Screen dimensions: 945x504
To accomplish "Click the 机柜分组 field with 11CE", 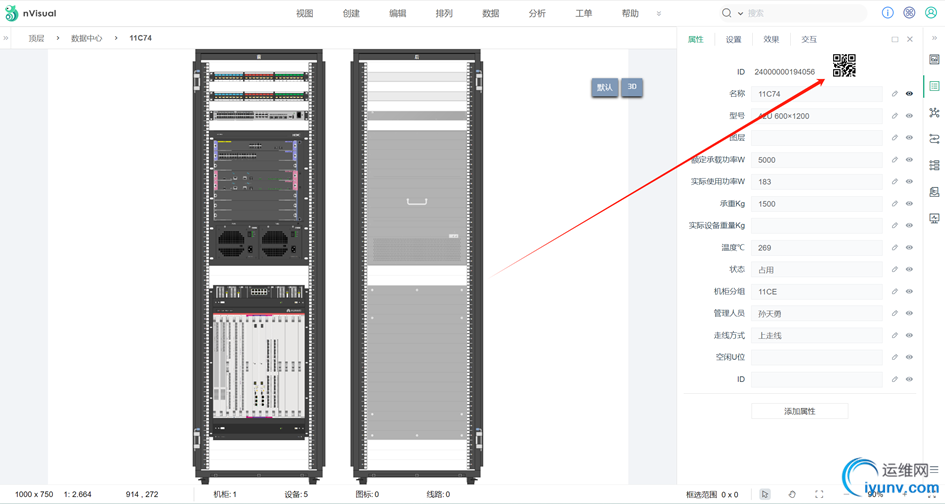I will 817,291.
